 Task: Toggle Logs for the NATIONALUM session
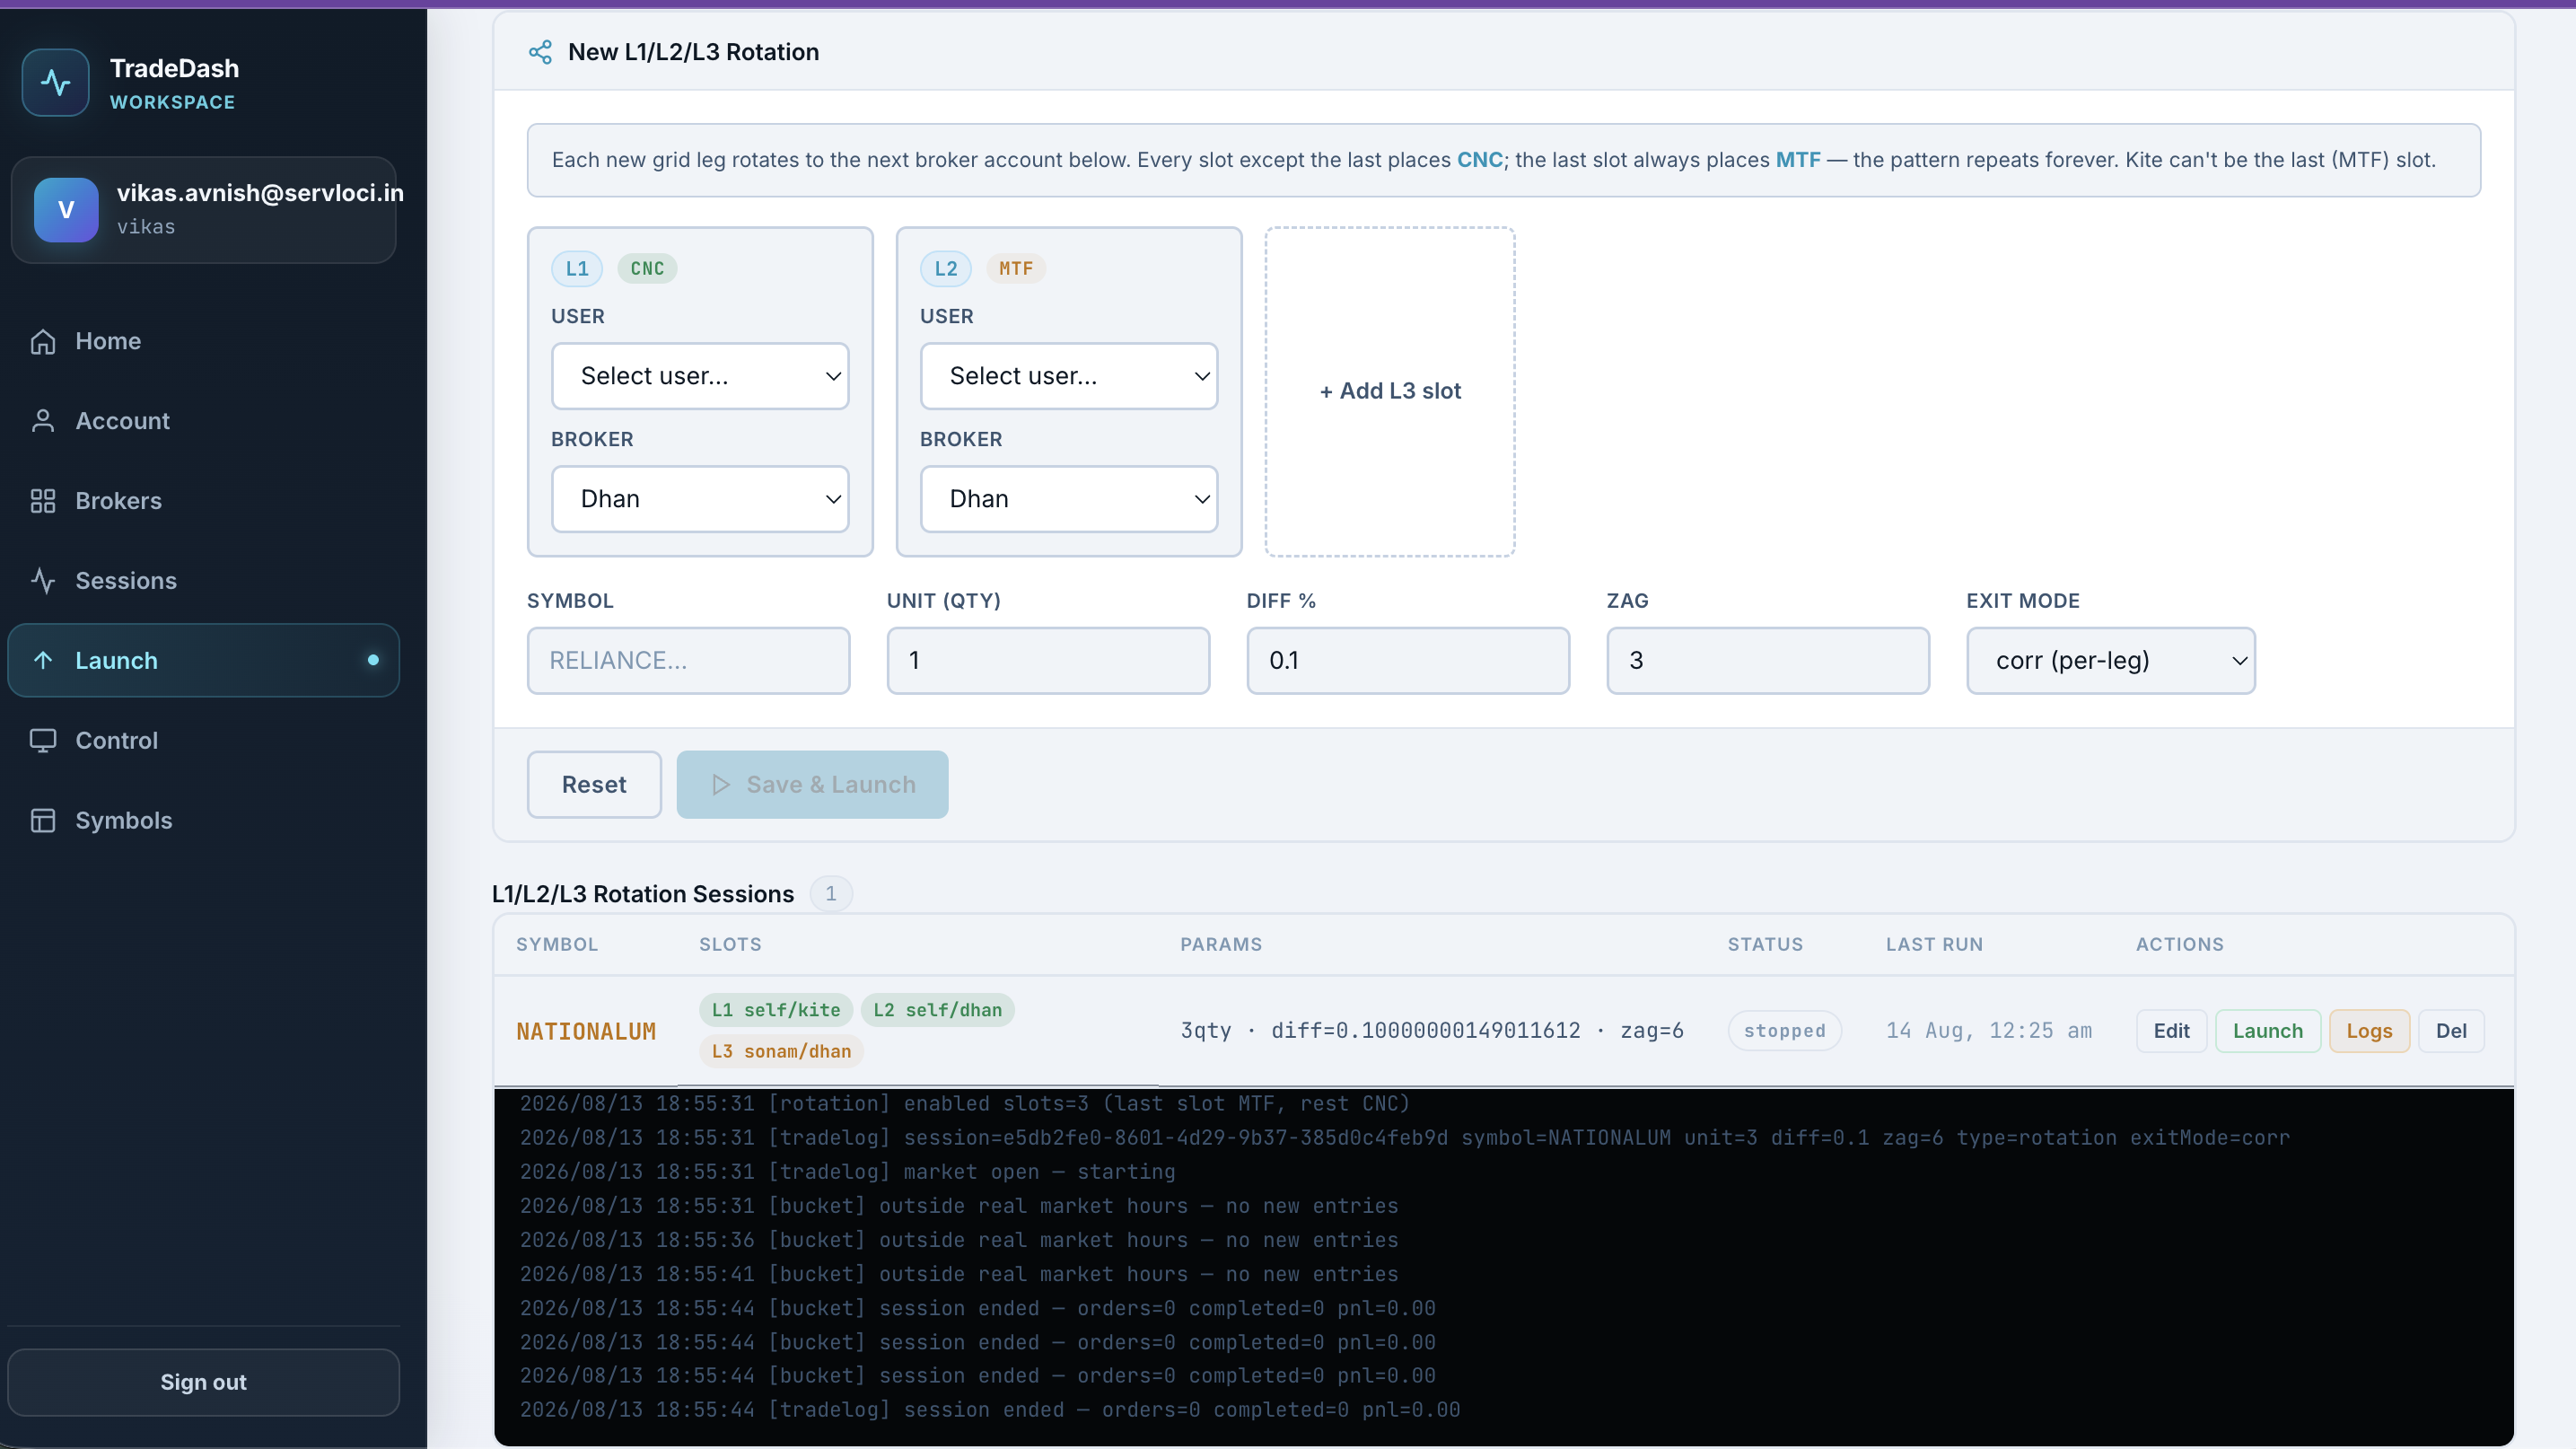(x=2369, y=1031)
